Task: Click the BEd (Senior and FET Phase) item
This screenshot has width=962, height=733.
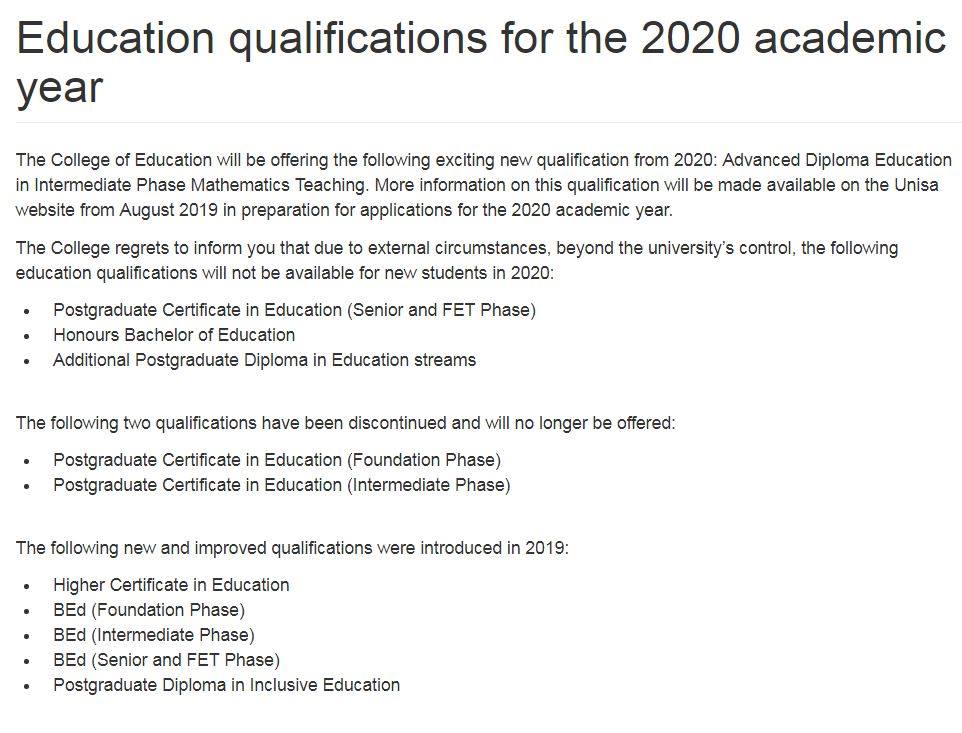Action: click(166, 660)
